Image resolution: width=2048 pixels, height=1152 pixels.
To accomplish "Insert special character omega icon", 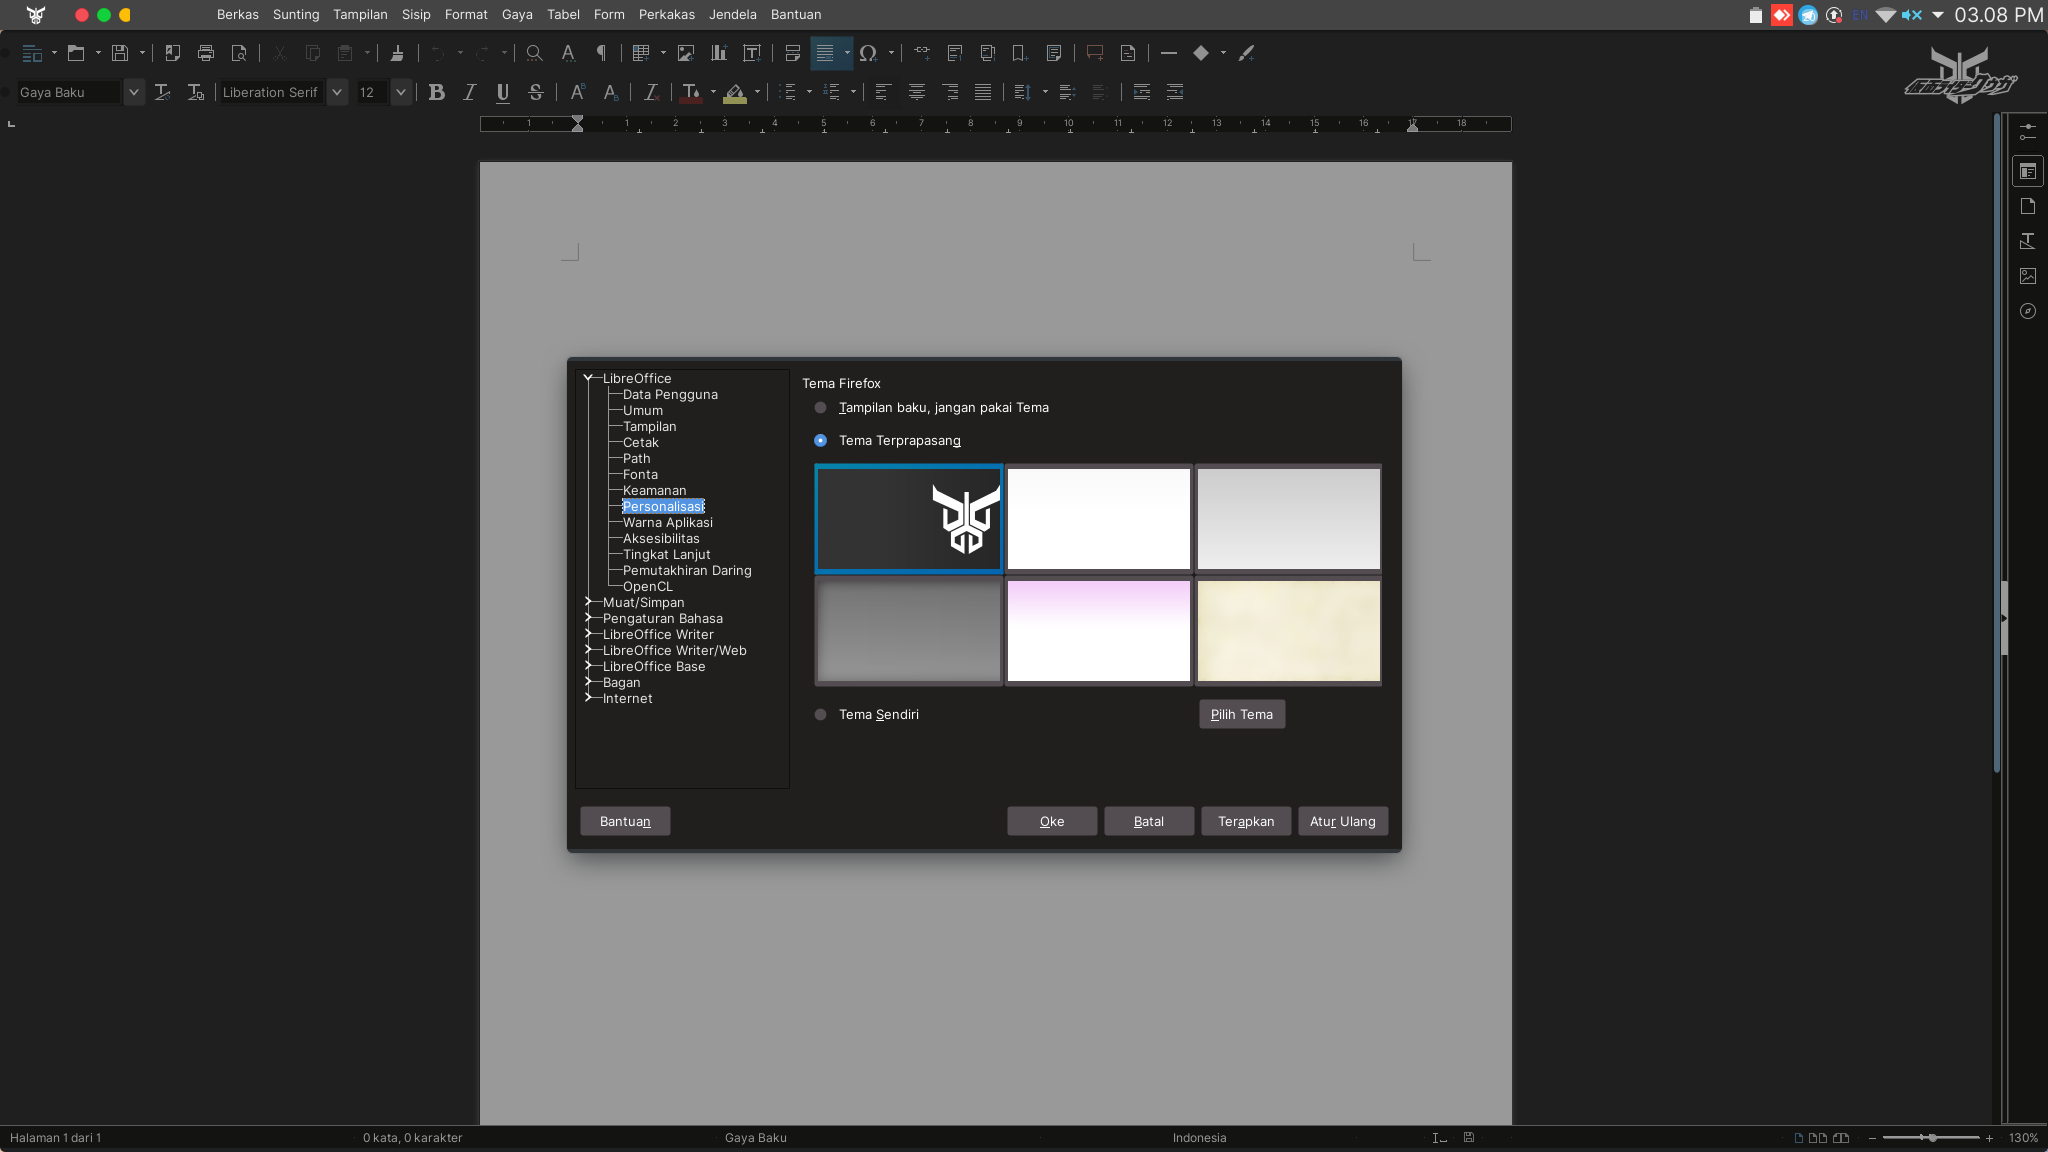I will pyautogui.click(x=867, y=53).
